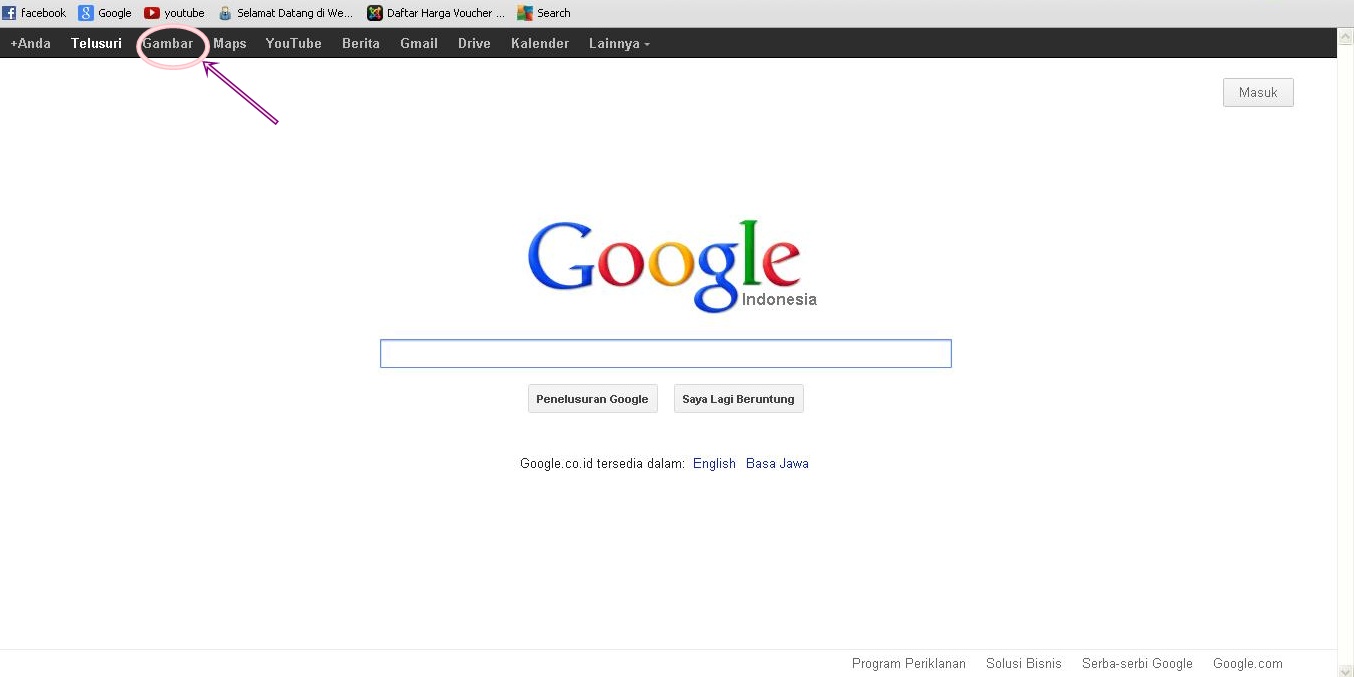Screen dimensions: 1354x677
Task: Open the Google bookmark
Action: [x=105, y=13]
